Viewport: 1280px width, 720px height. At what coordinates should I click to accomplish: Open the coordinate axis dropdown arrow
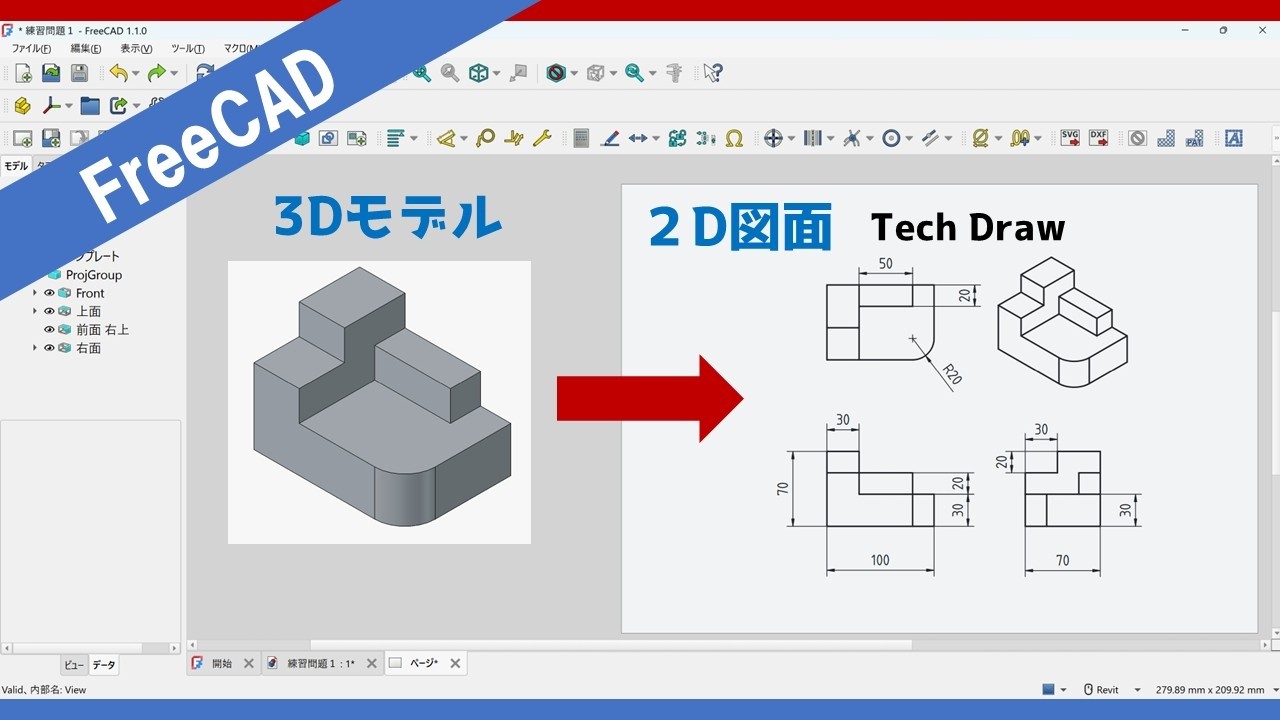[68, 105]
